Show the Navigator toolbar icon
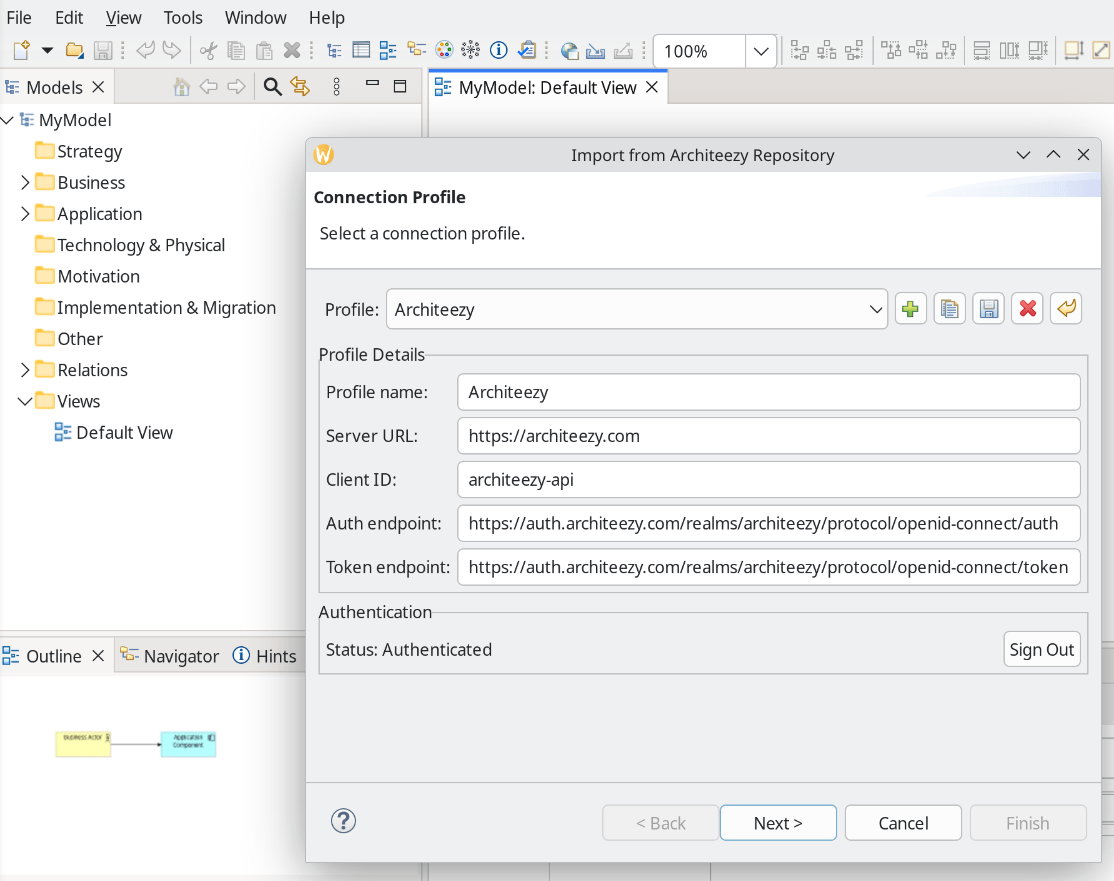This screenshot has height=881, width=1114. [416, 50]
